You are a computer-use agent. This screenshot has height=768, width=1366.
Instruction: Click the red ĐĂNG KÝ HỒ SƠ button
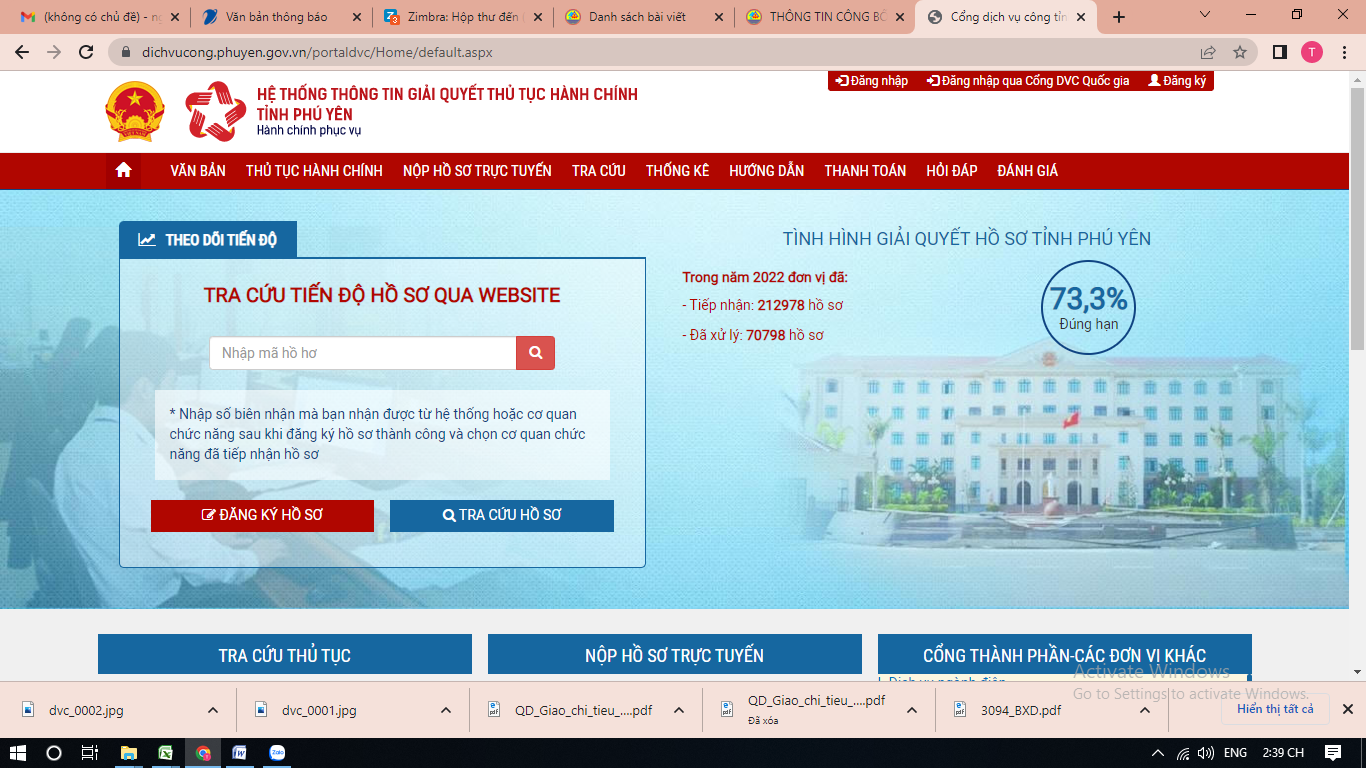pos(262,515)
